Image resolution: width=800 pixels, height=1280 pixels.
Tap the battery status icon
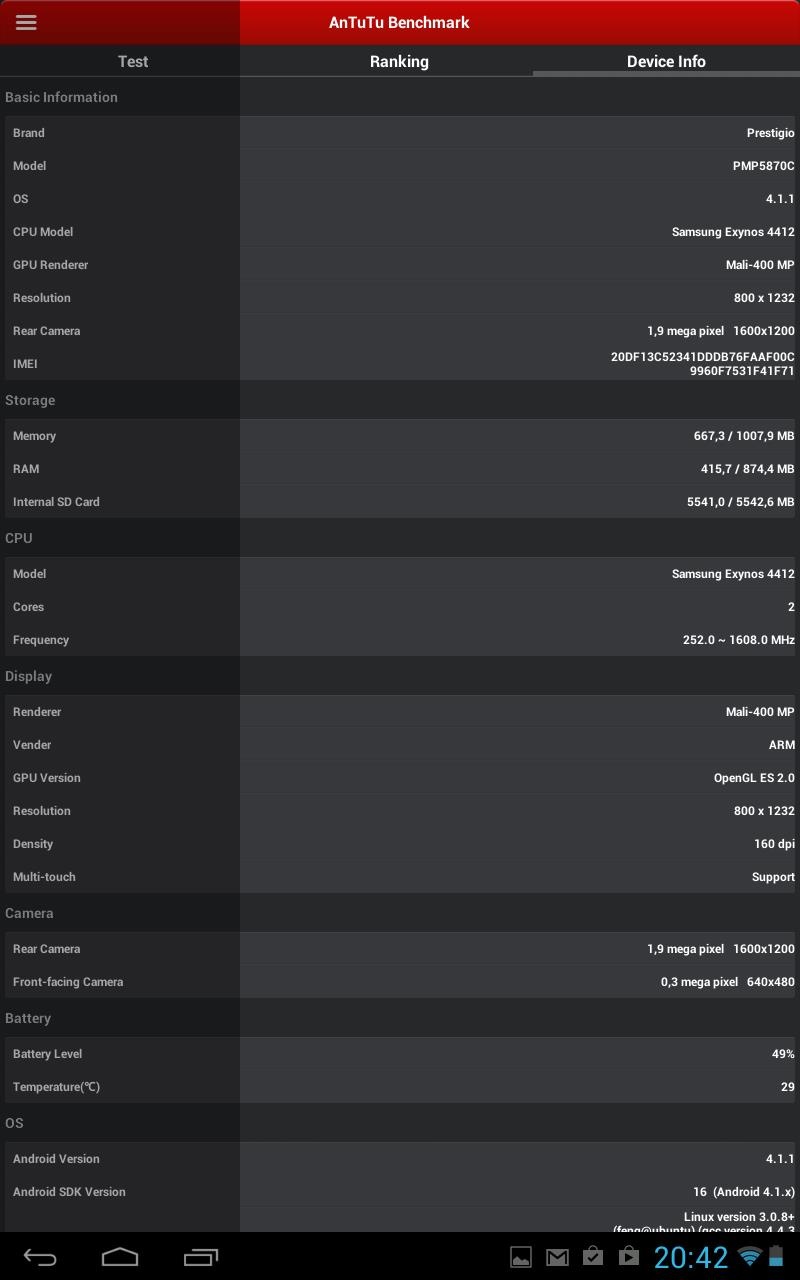click(x=777, y=1257)
